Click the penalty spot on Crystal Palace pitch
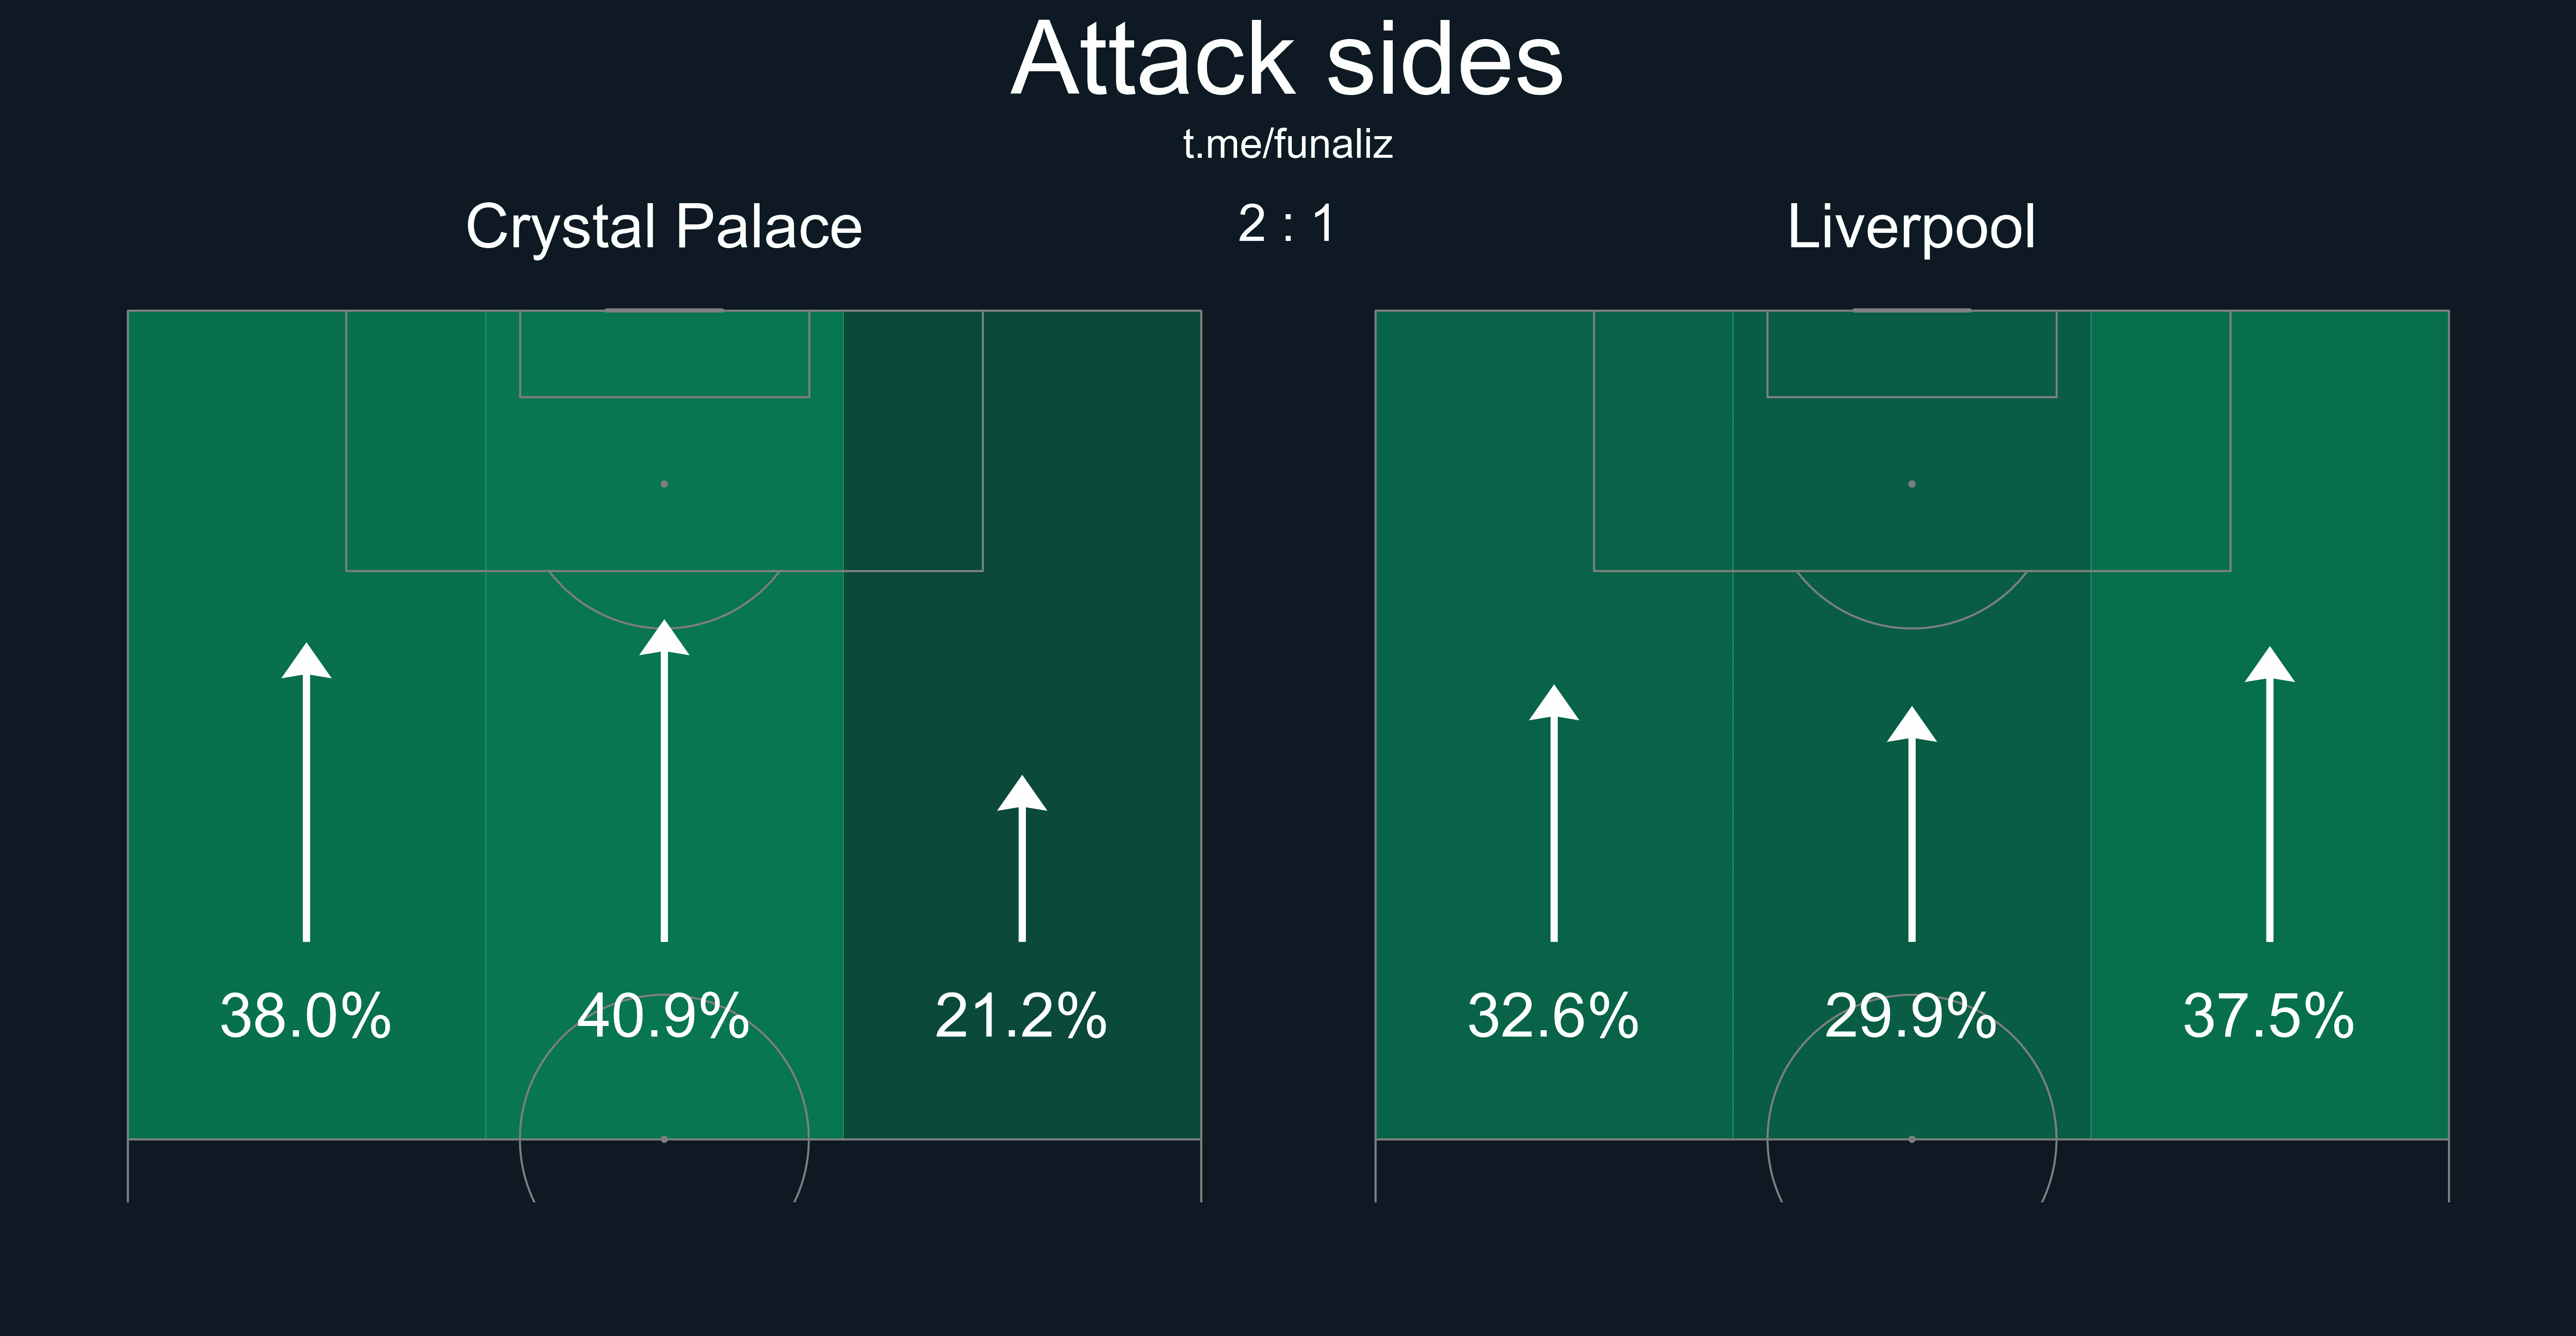The width and height of the screenshot is (2576, 1336). (664, 484)
